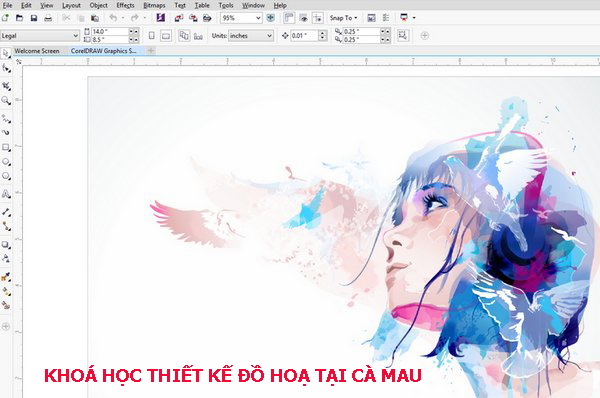The image size is (600, 398).
Task: Select the Polygon tool
Action: point(6,176)
